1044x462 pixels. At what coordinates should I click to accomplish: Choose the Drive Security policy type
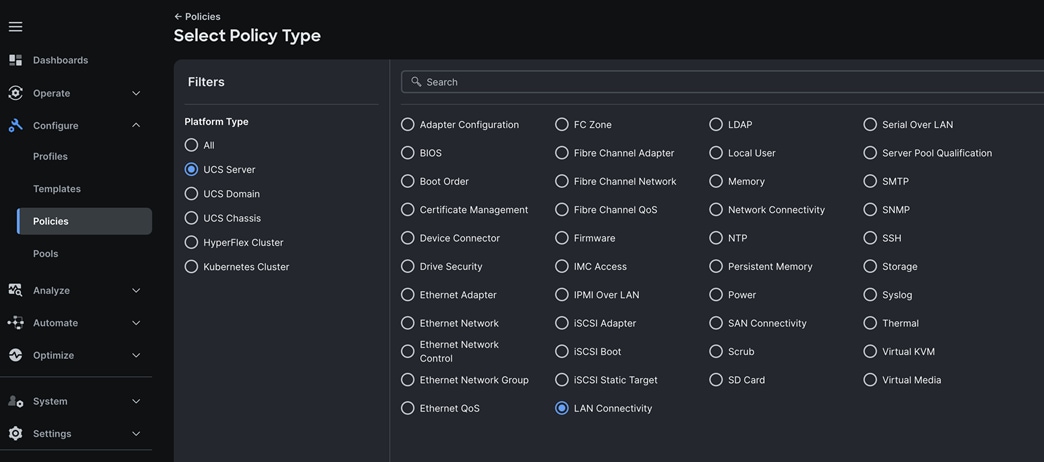point(407,266)
